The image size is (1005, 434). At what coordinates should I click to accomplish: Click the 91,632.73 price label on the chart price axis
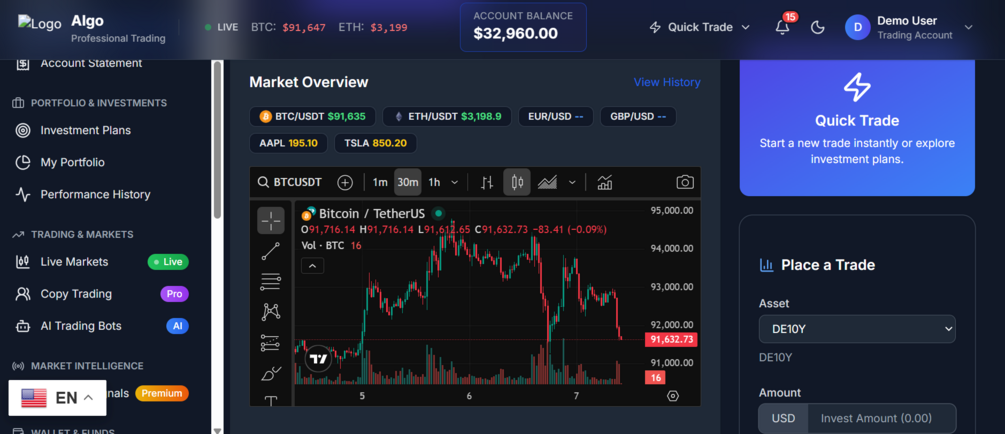point(670,339)
